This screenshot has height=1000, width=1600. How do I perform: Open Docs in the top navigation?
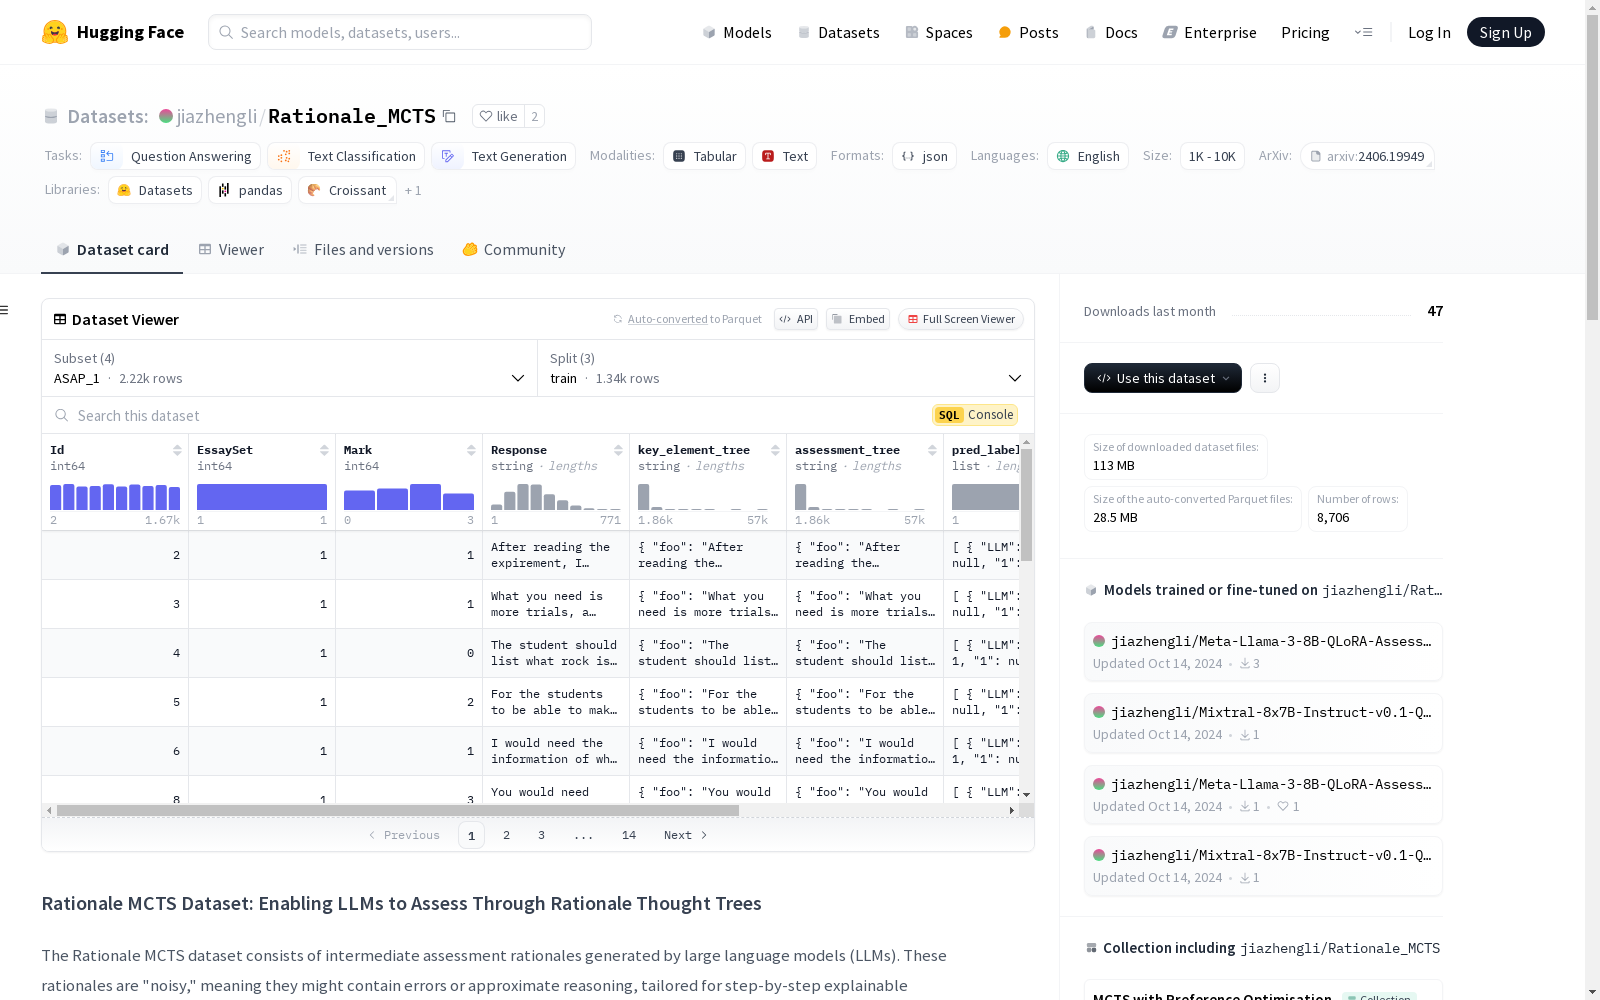pos(1111,32)
